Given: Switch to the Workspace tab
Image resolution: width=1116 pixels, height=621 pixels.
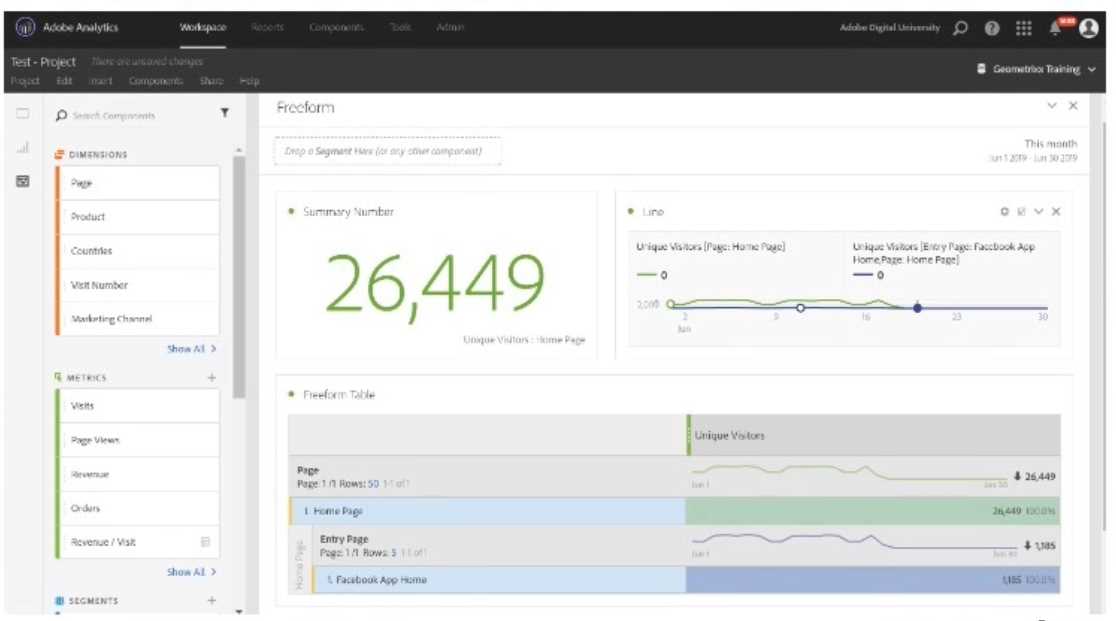Looking at the screenshot, I should pyautogui.click(x=203, y=28).
